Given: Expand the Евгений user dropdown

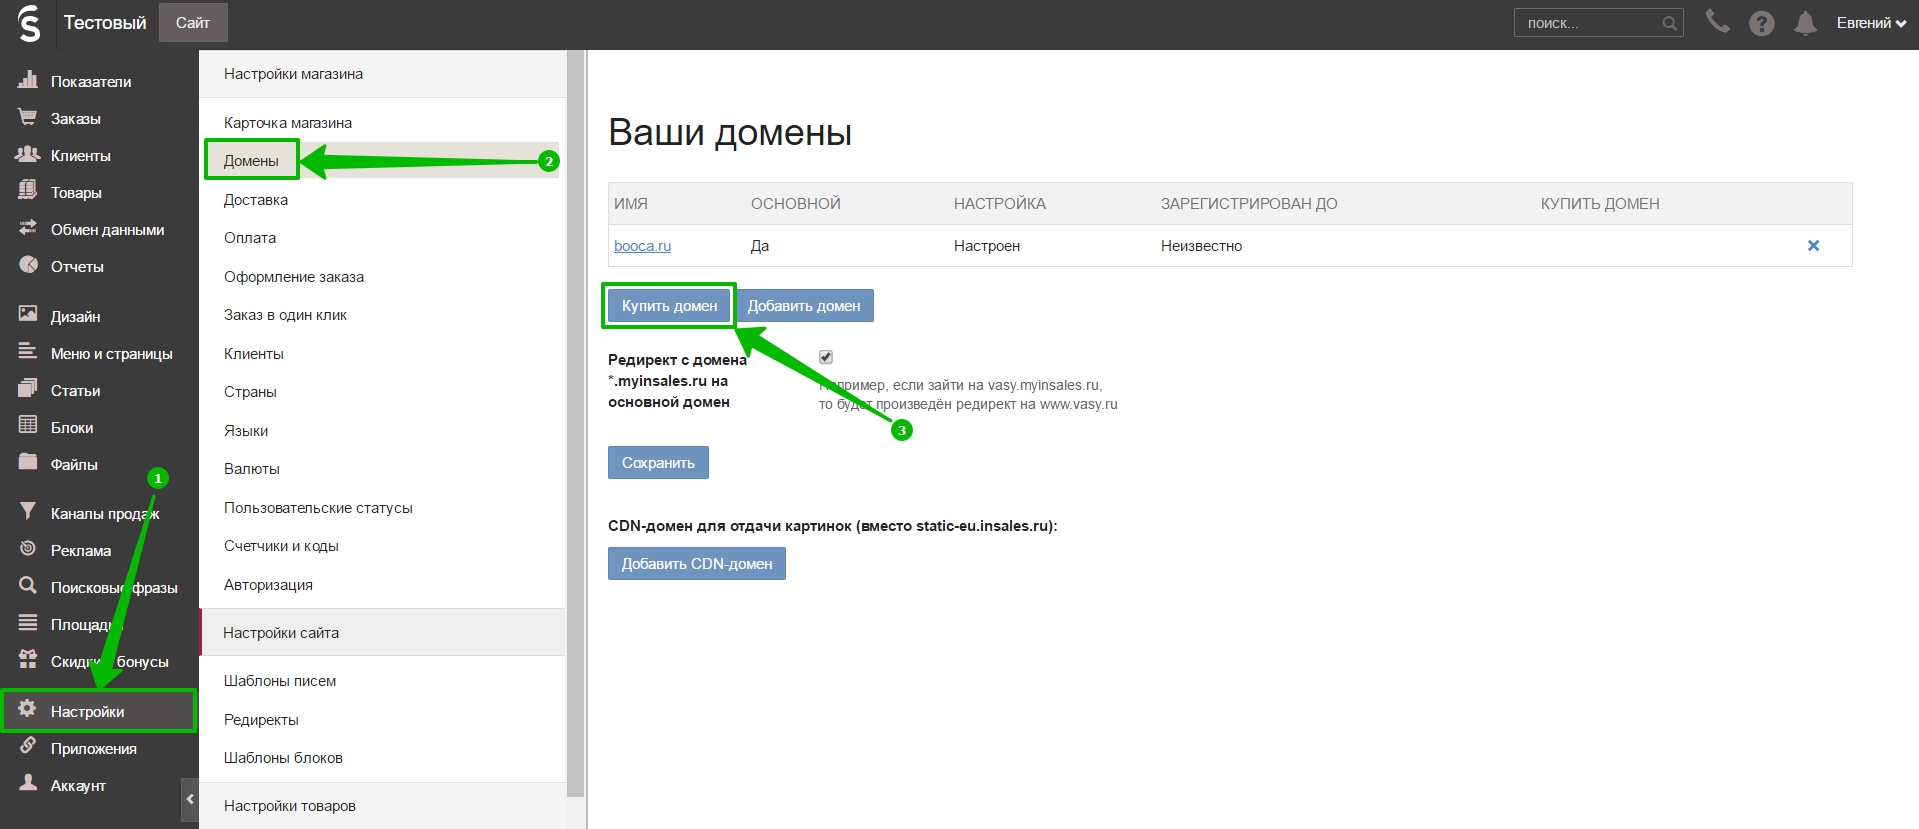Looking at the screenshot, I should pyautogui.click(x=1870, y=23).
